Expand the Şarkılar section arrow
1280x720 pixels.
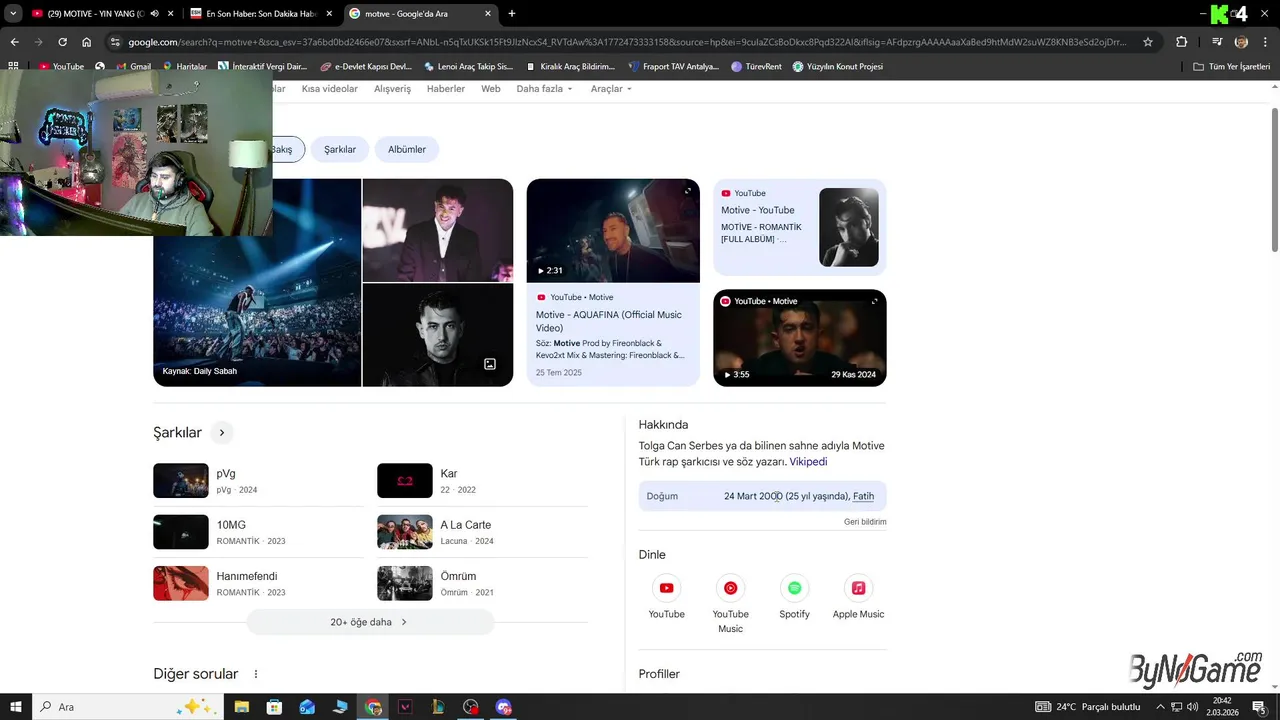222,433
